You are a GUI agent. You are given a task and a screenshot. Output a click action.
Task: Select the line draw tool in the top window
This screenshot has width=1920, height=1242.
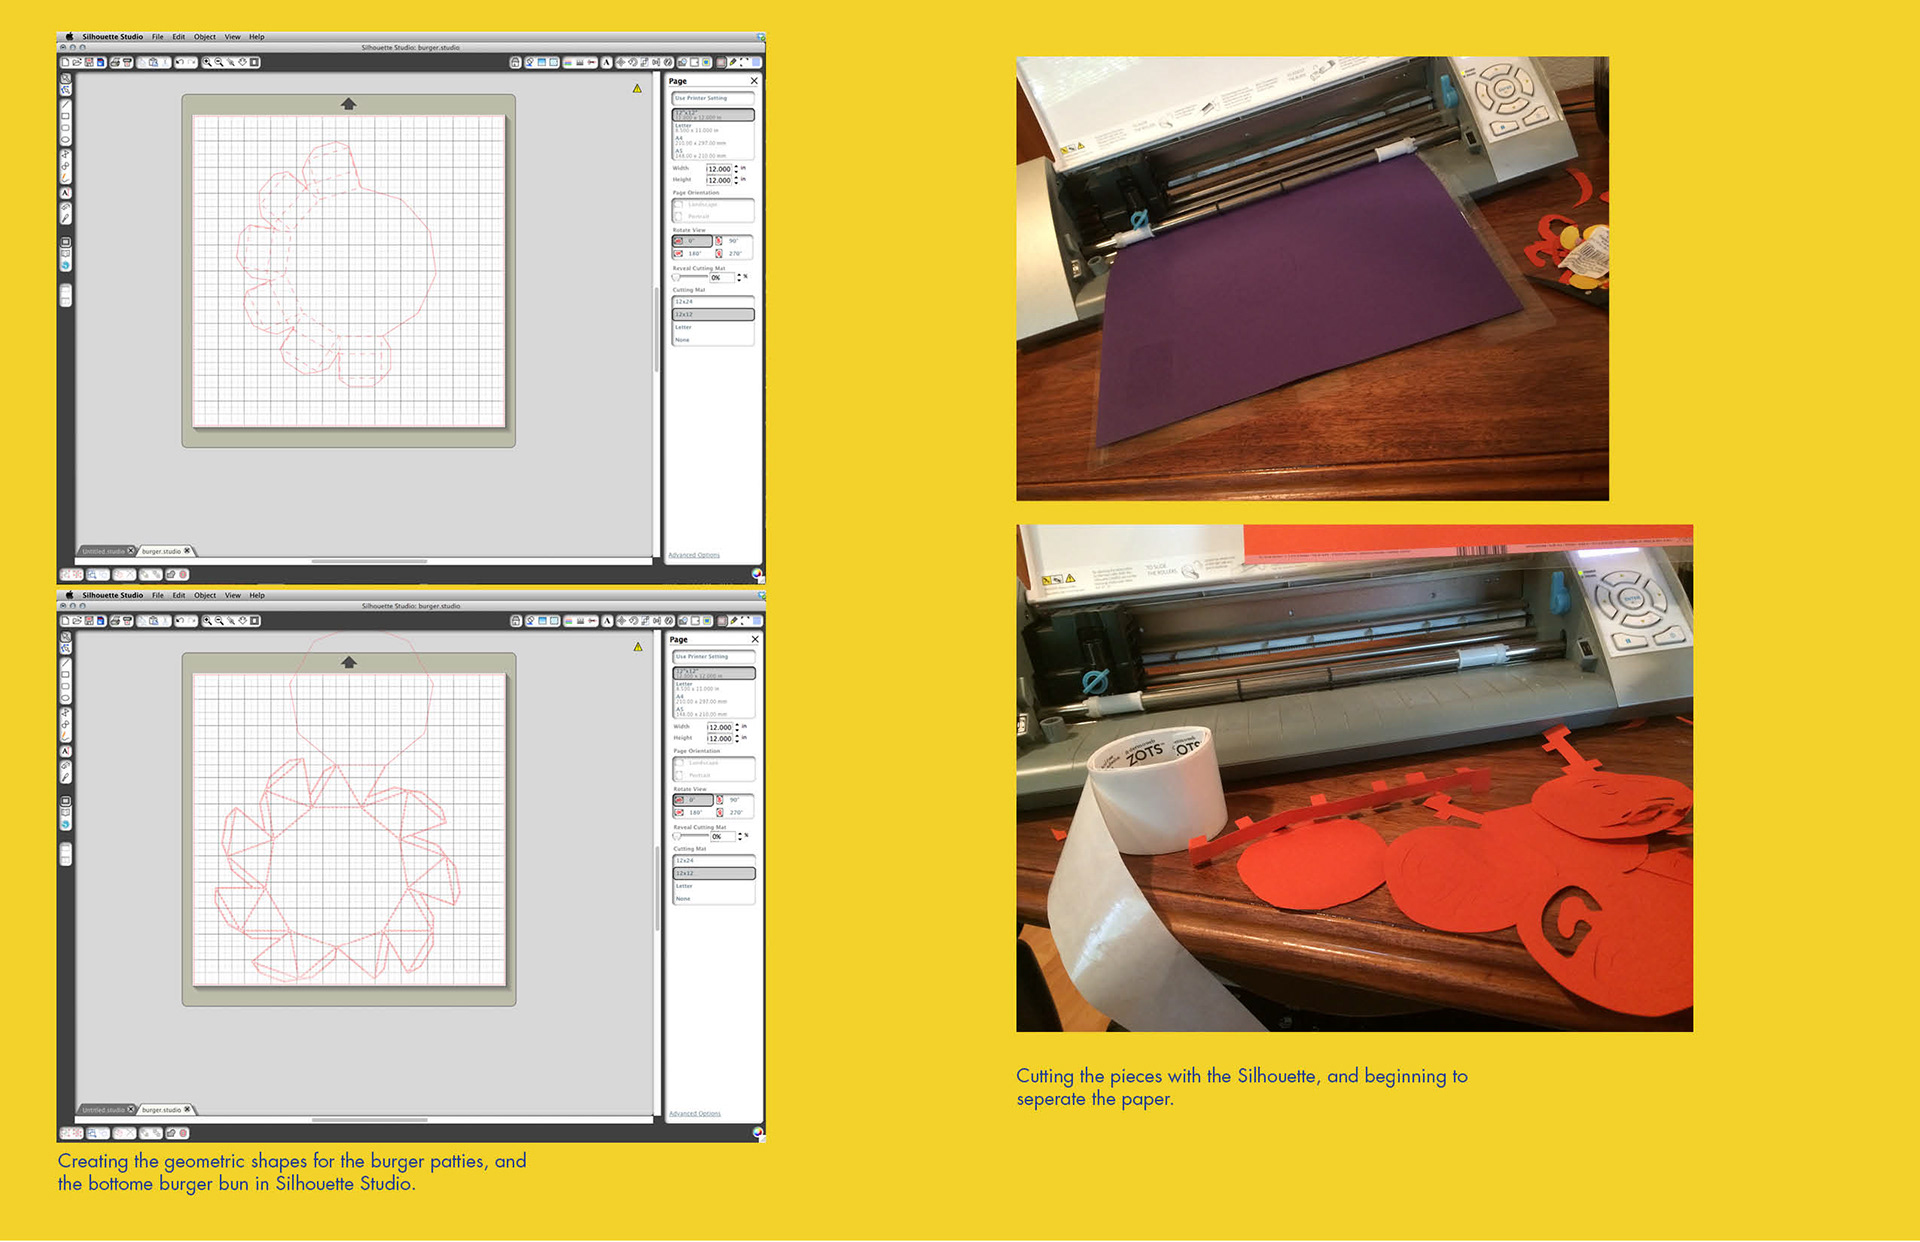(66, 104)
